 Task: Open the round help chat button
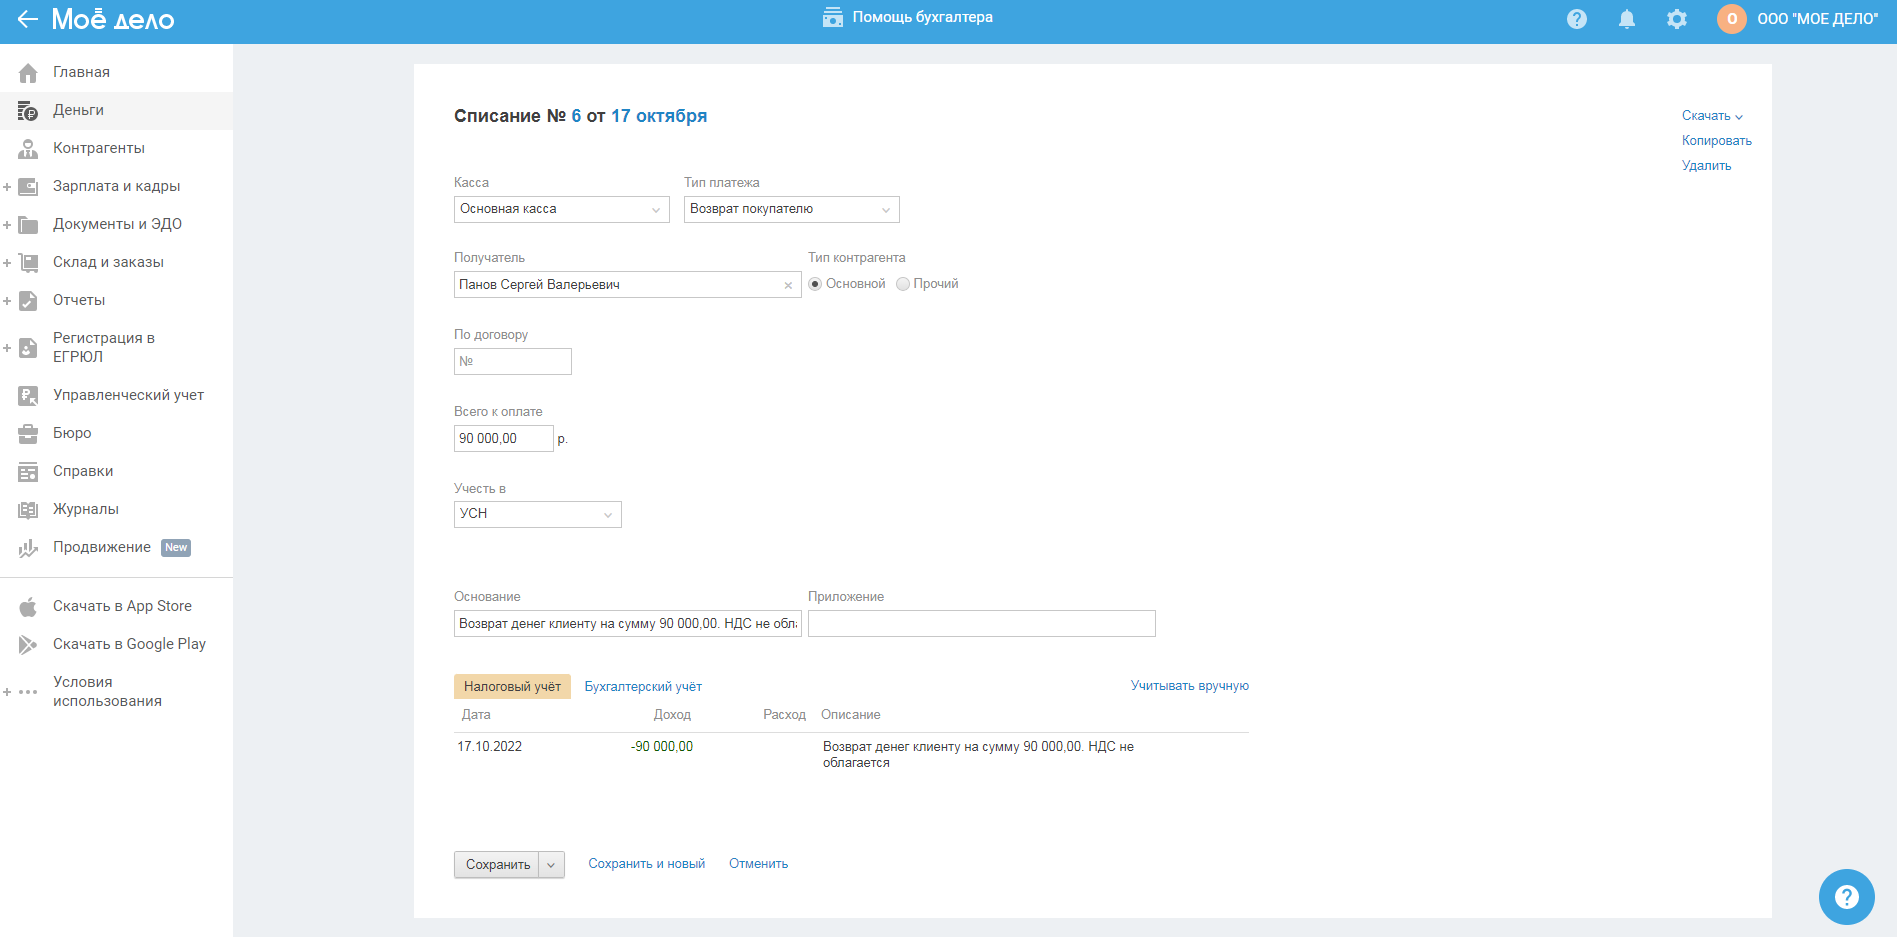(x=1846, y=897)
